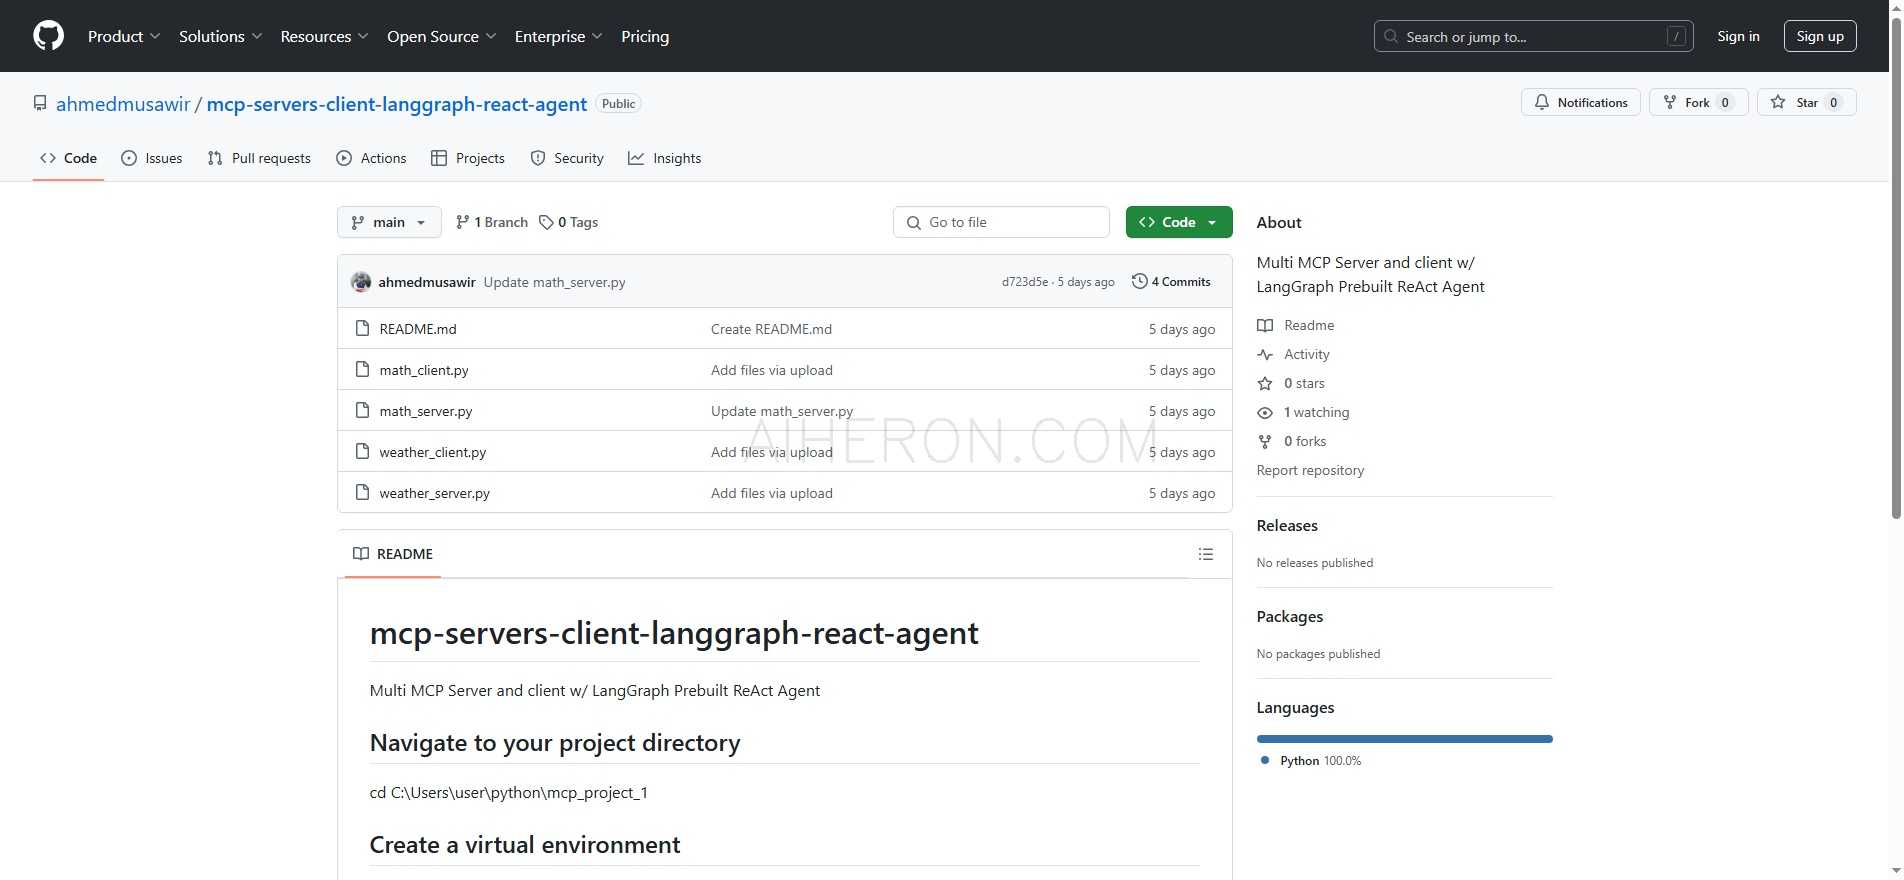1904x880 pixels.
Task: Select the Code tab
Action: [x=68, y=158]
